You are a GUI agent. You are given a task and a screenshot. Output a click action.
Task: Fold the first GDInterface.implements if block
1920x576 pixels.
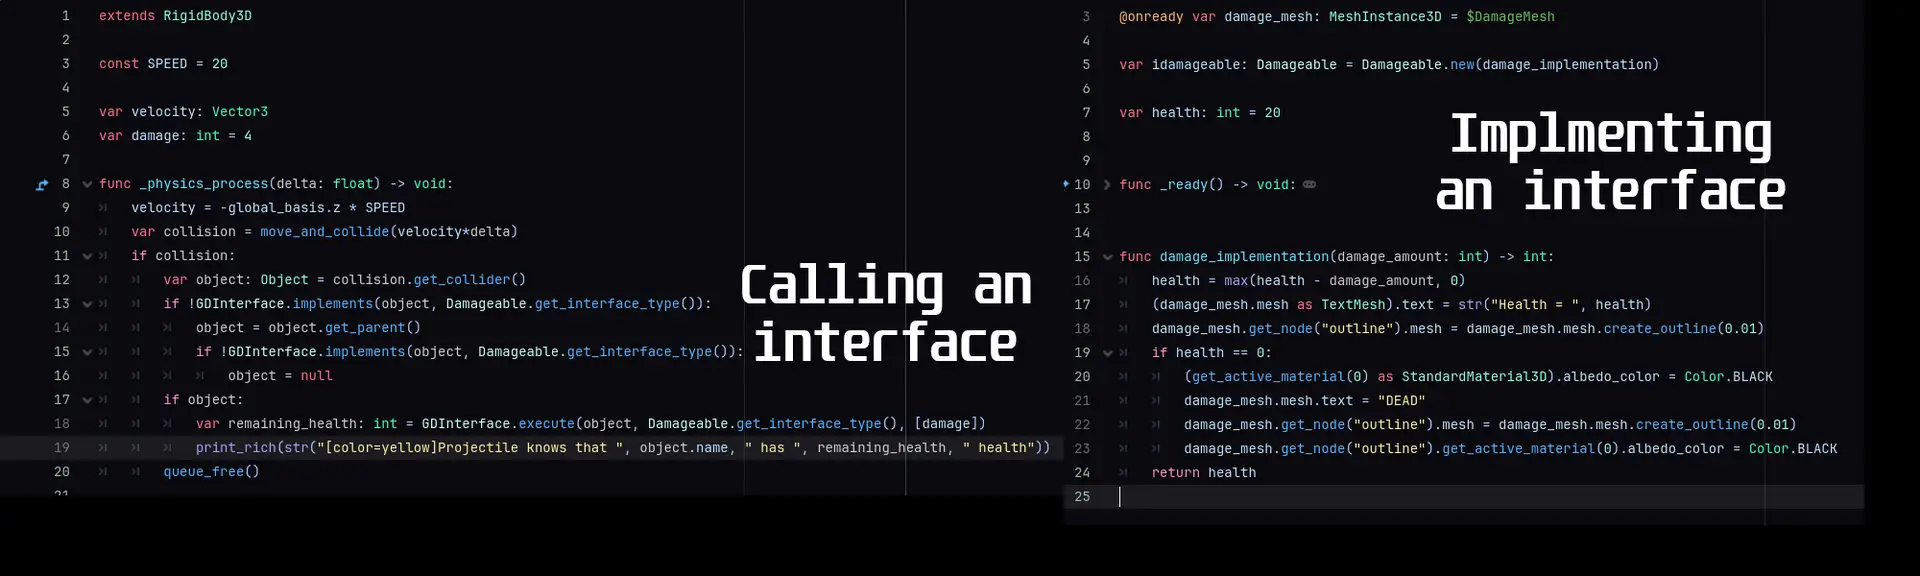(x=87, y=305)
